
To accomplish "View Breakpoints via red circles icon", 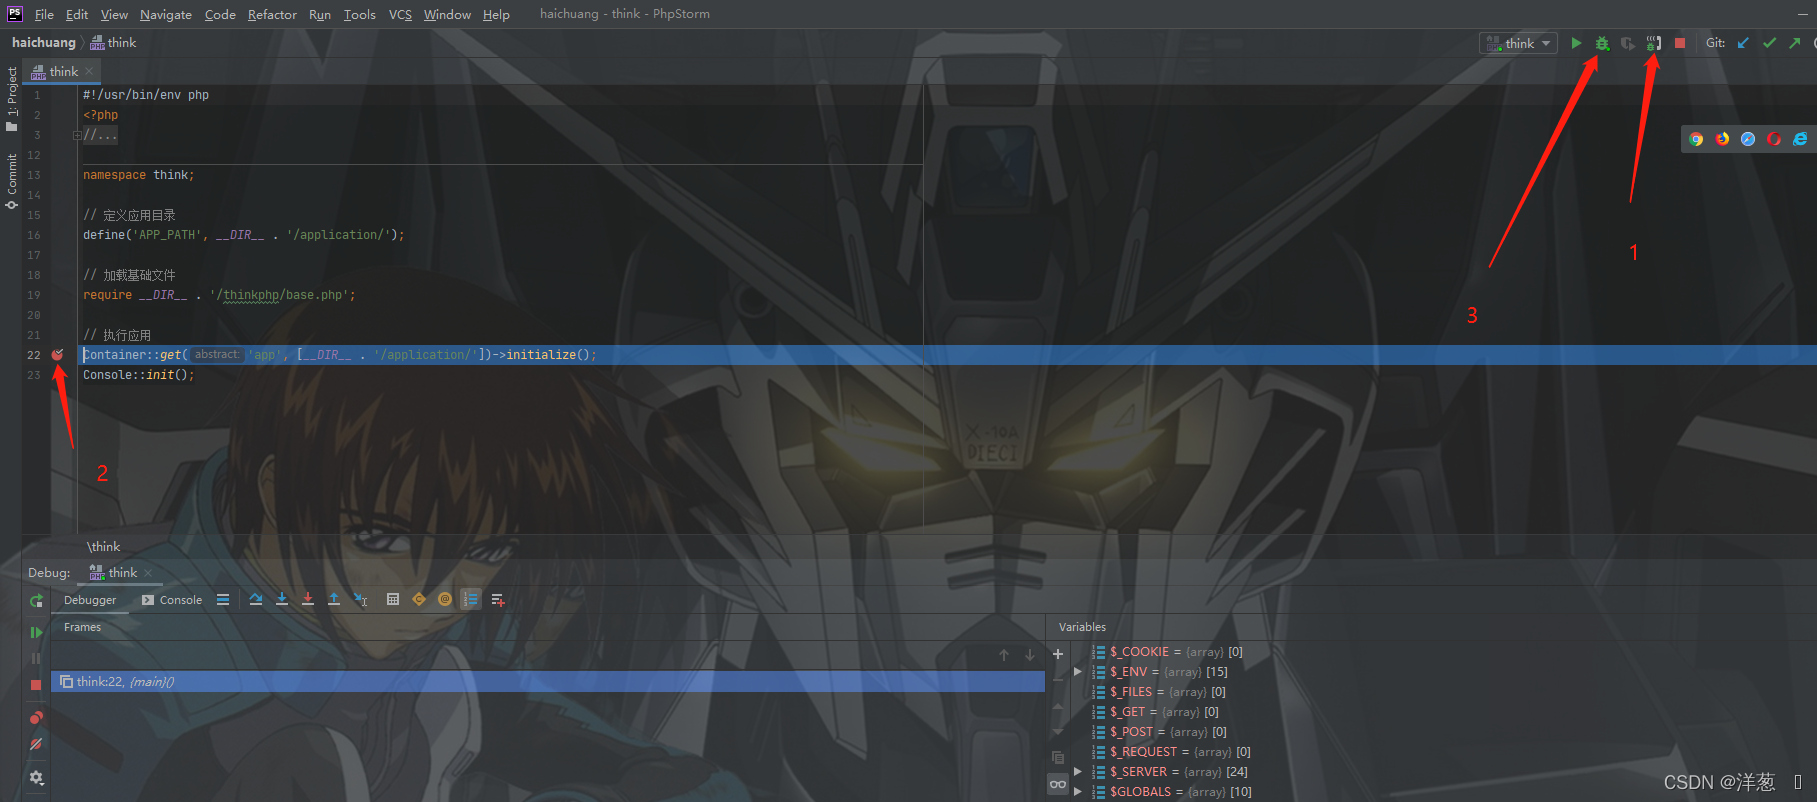I will coord(36,718).
